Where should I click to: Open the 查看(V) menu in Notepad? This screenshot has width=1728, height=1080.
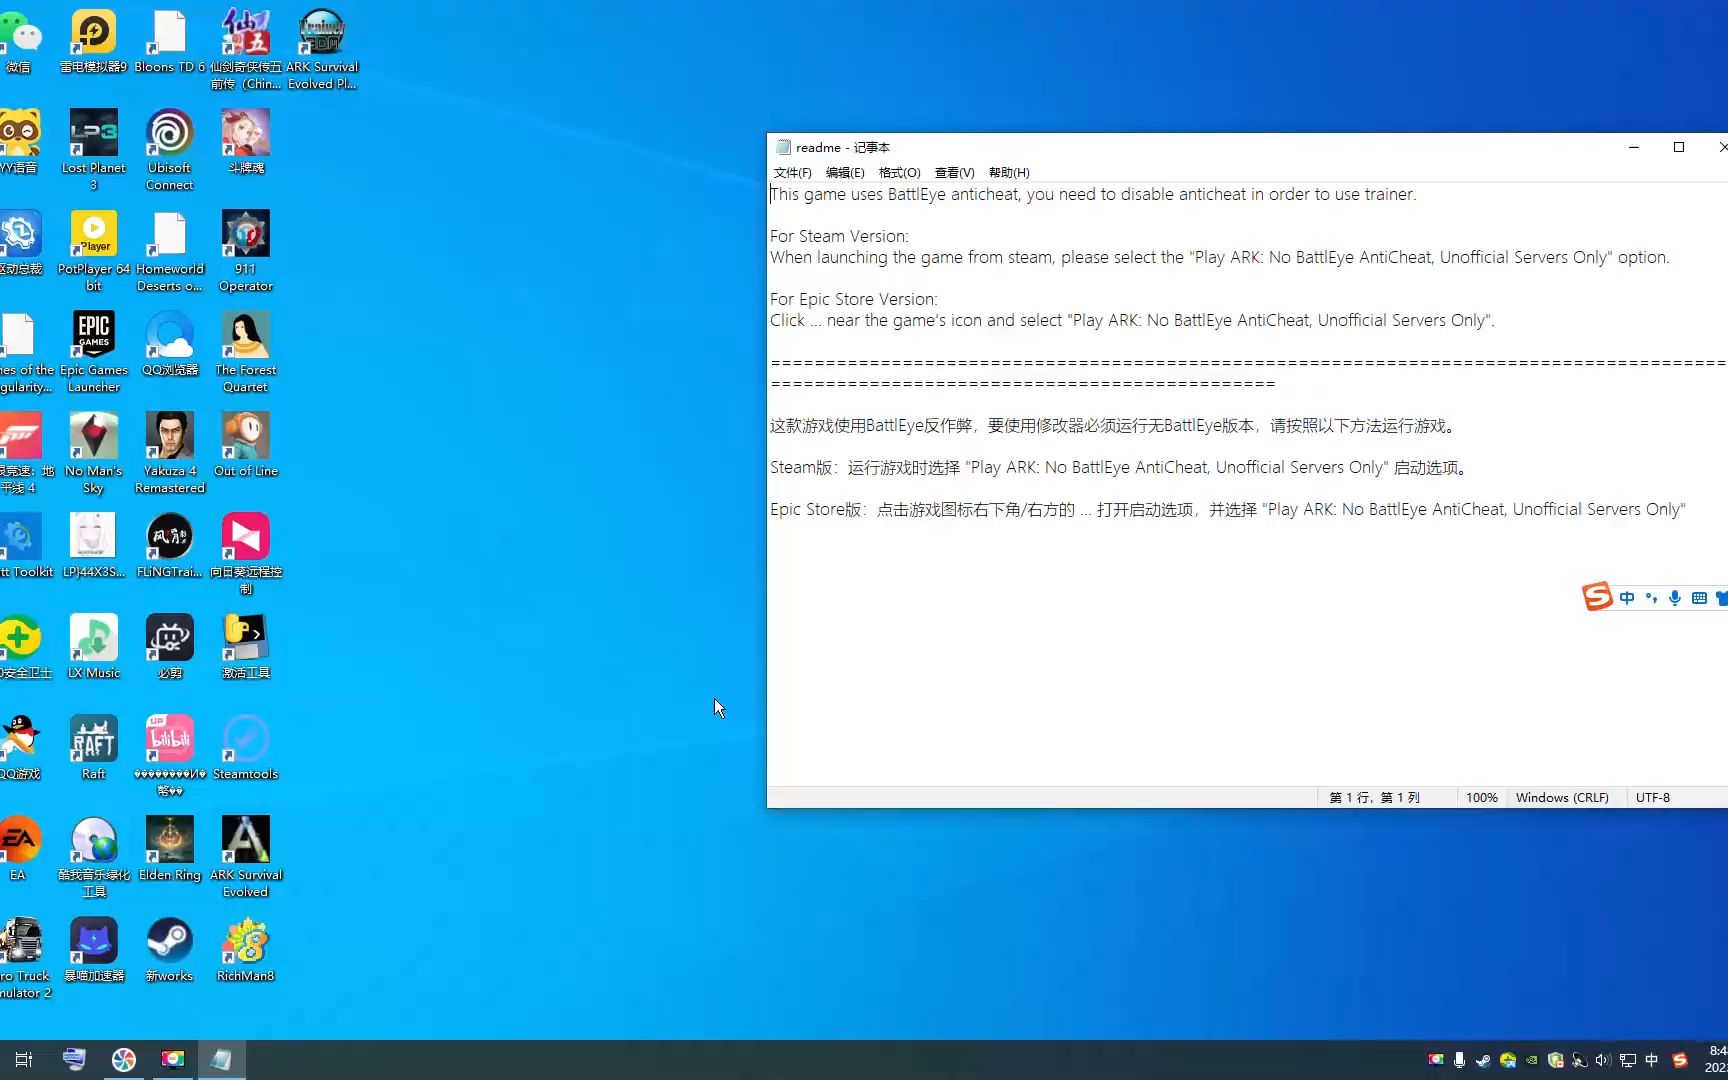pyautogui.click(x=954, y=172)
